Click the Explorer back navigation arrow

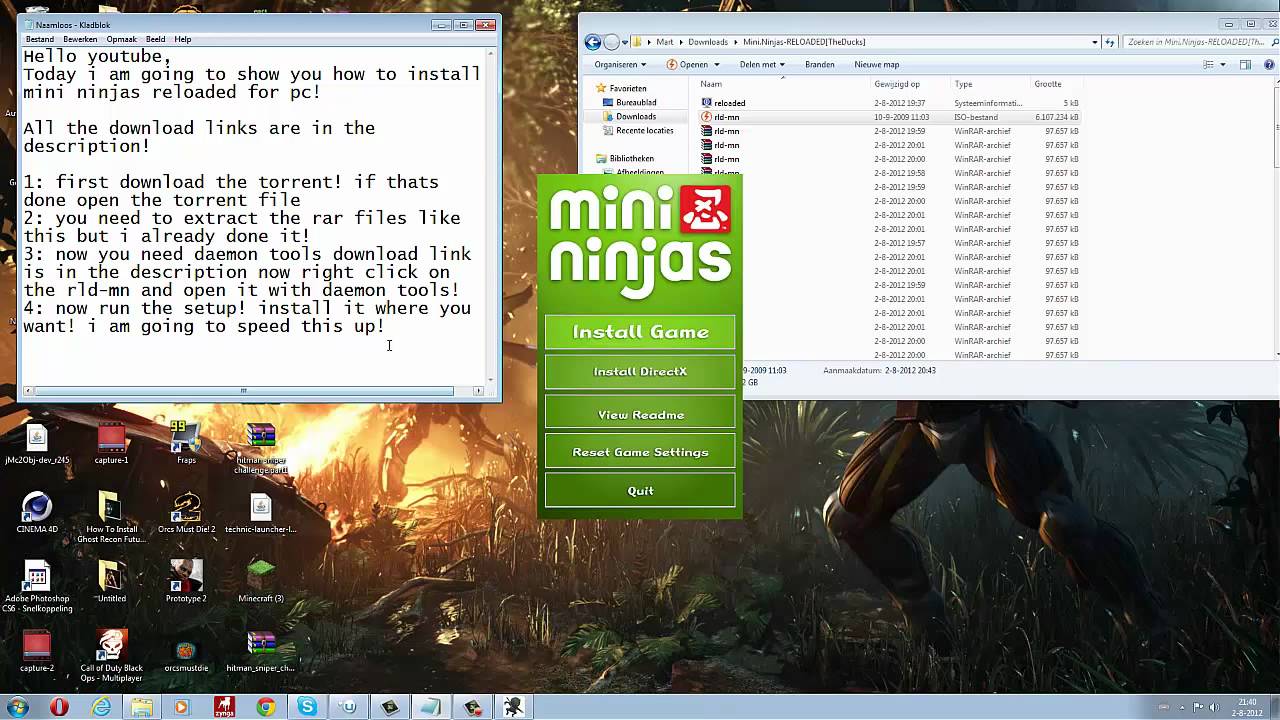coord(593,42)
